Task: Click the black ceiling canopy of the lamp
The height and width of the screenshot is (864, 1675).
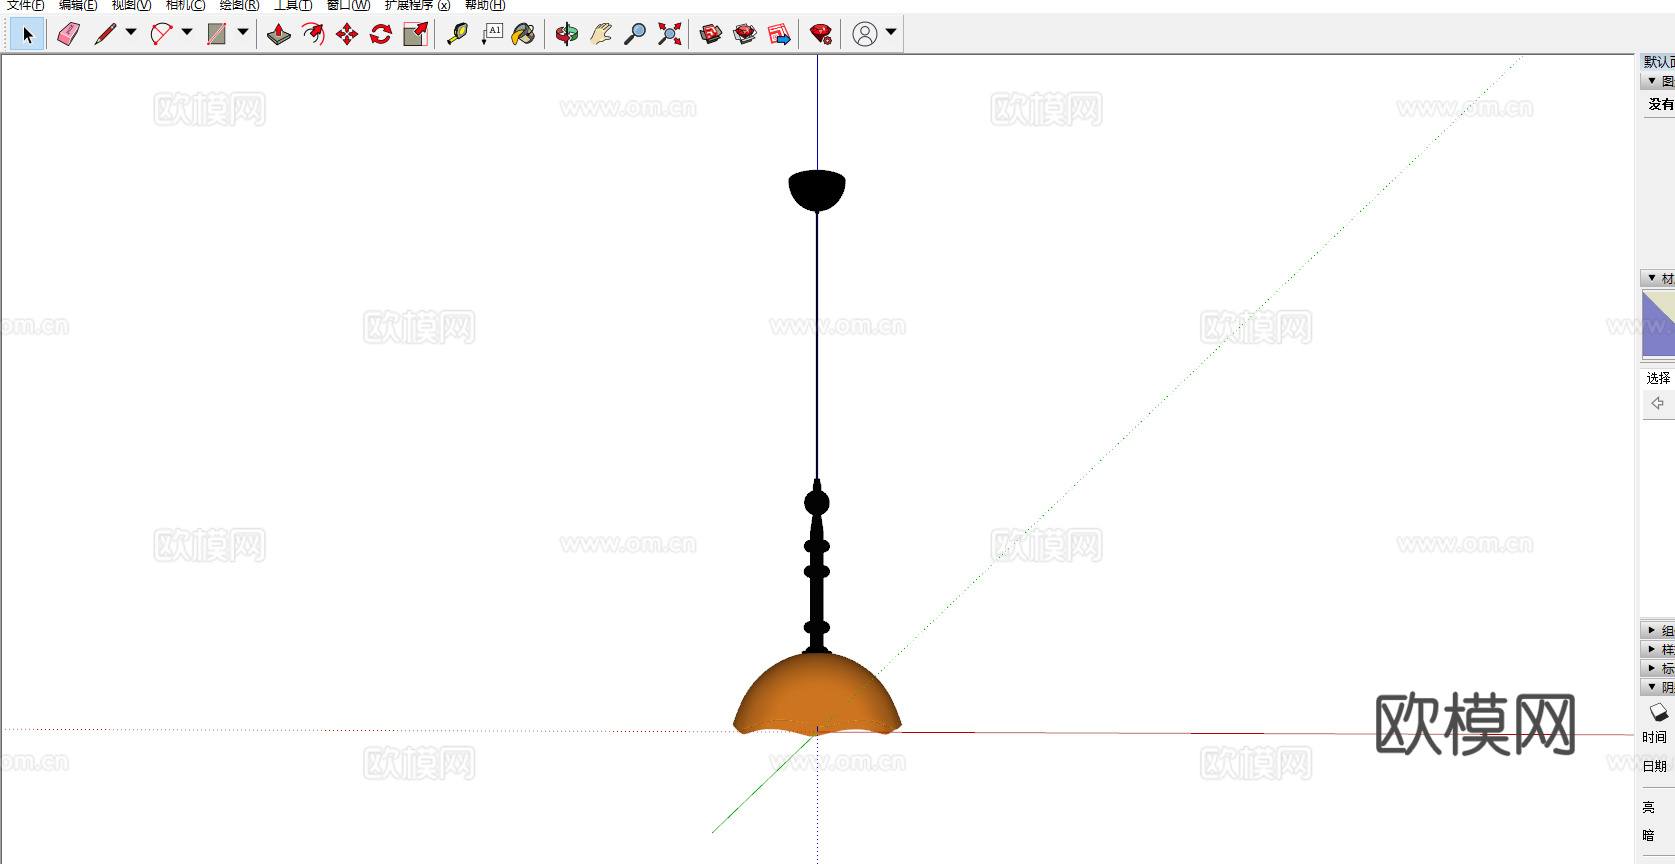Action: pyautogui.click(x=817, y=190)
